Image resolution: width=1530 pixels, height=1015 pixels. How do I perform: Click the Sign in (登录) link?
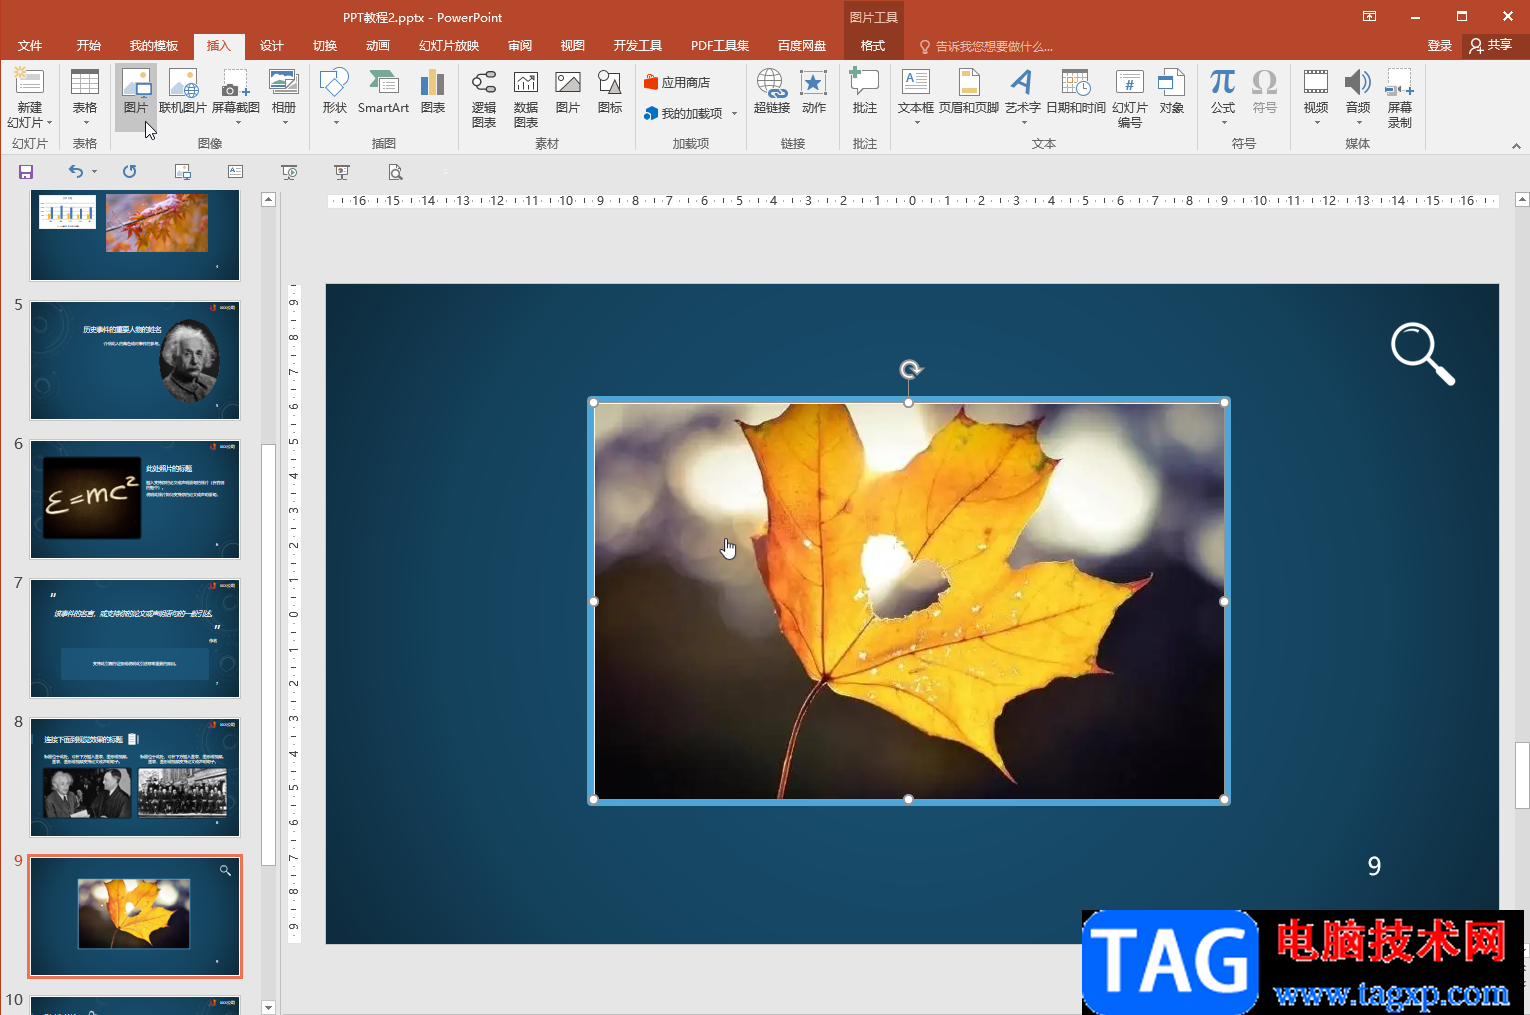pyautogui.click(x=1440, y=46)
